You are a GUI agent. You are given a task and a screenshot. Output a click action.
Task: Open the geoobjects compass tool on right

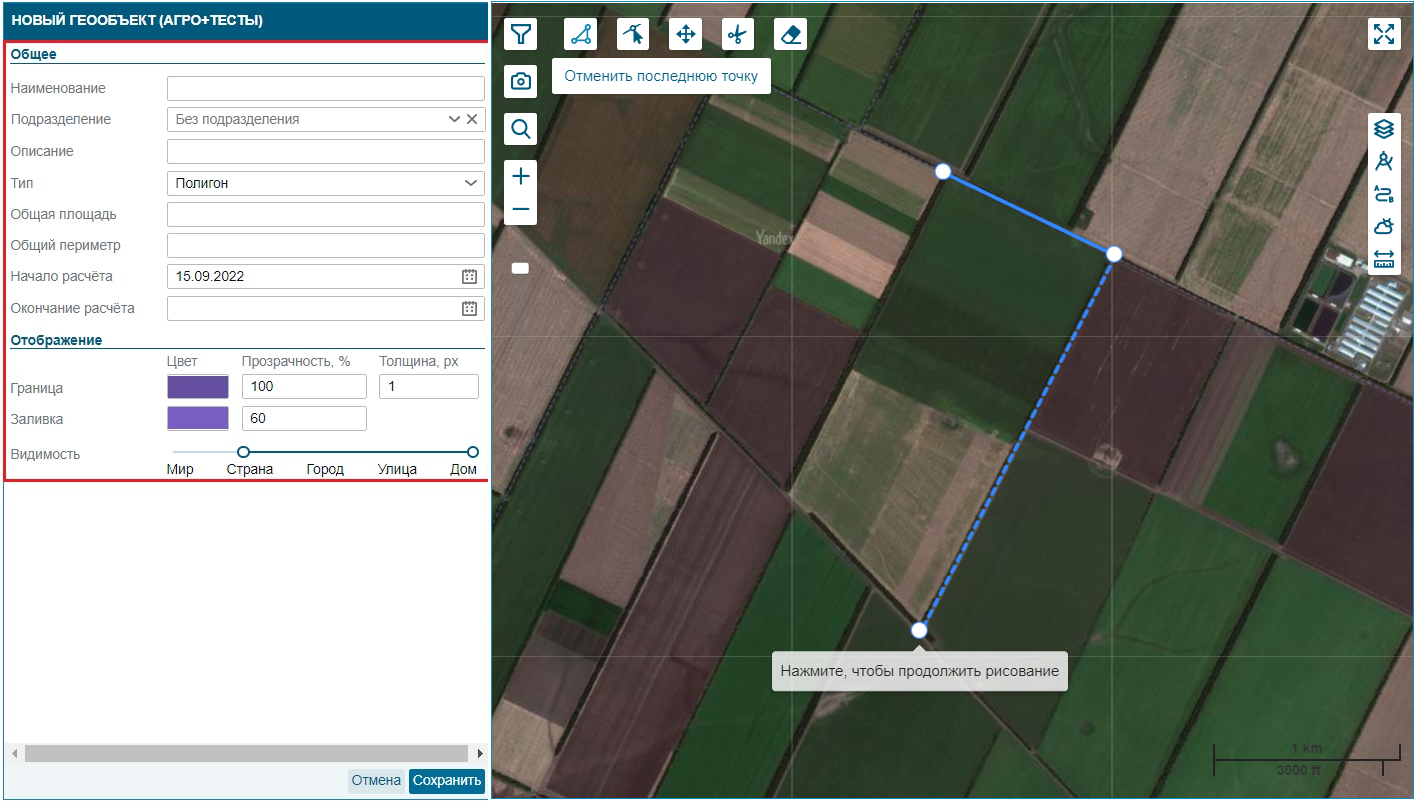coord(1384,161)
